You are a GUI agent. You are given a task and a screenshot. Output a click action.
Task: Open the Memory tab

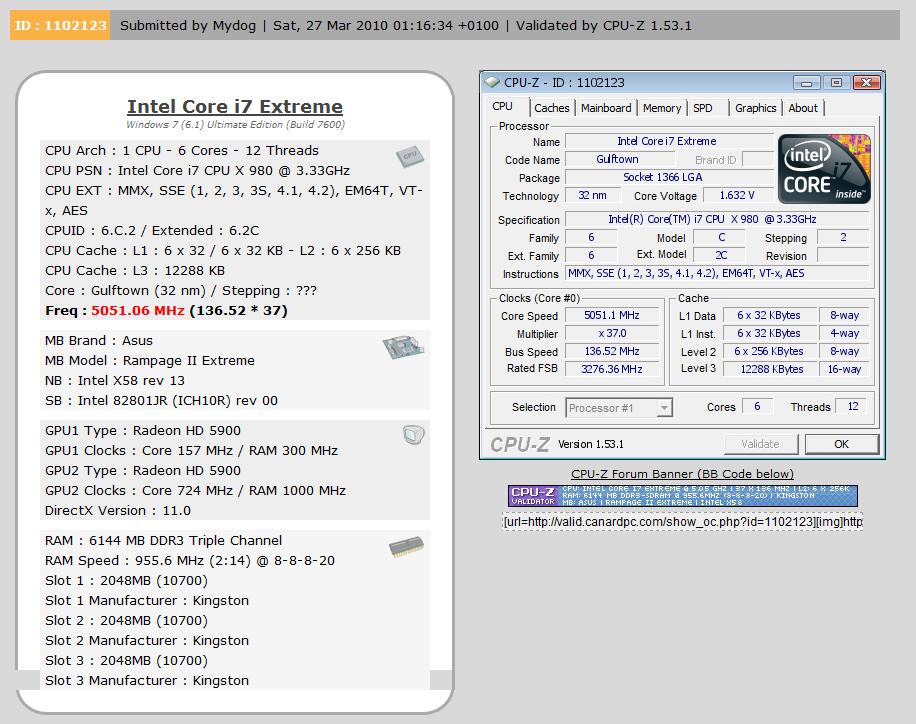coord(662,108)
